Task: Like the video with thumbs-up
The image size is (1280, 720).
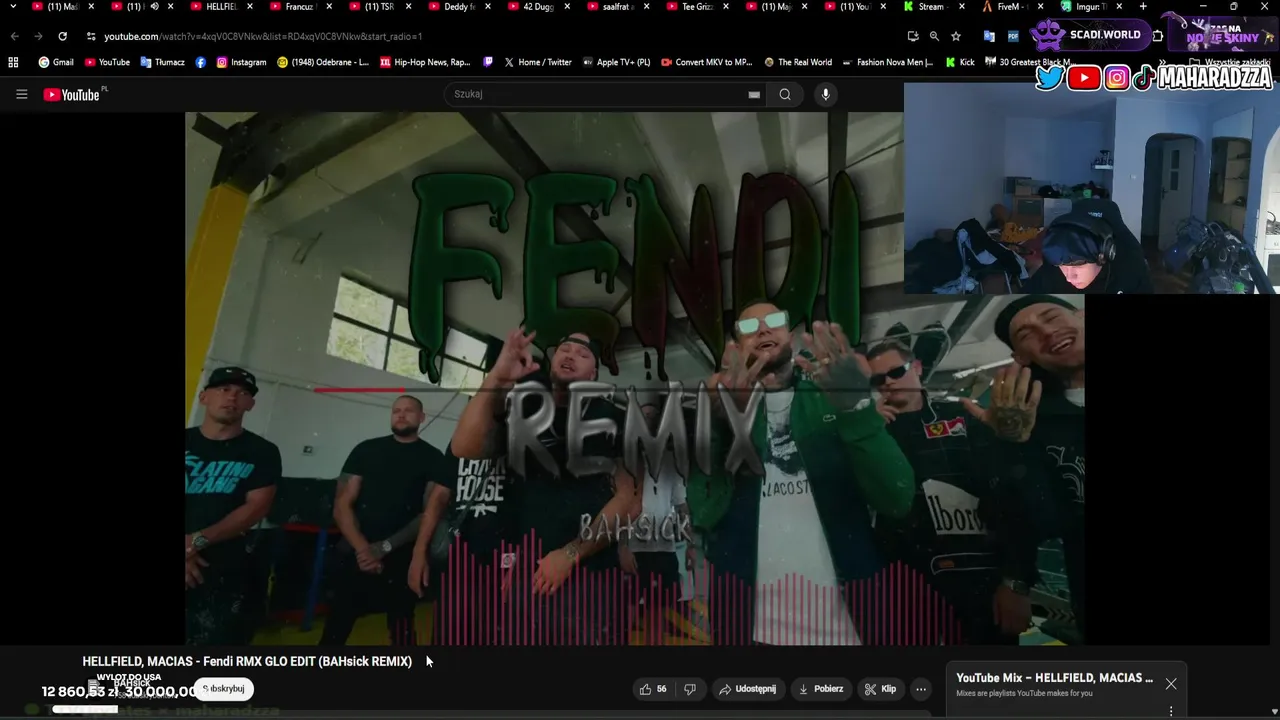Action: 652,689
